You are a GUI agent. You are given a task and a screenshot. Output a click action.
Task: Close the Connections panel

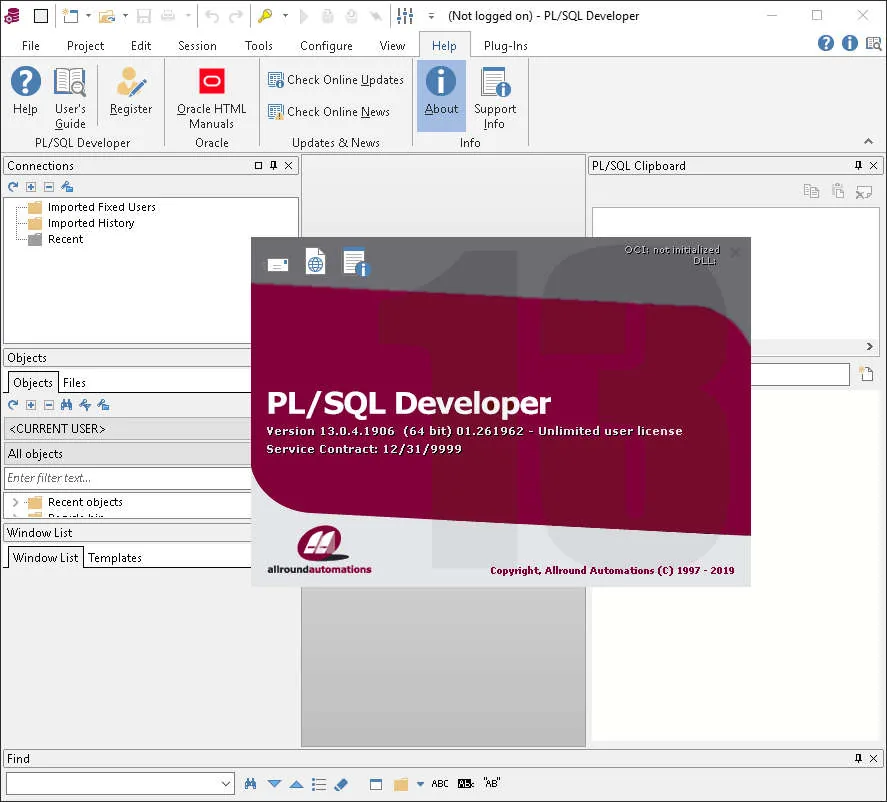point(289,166)
